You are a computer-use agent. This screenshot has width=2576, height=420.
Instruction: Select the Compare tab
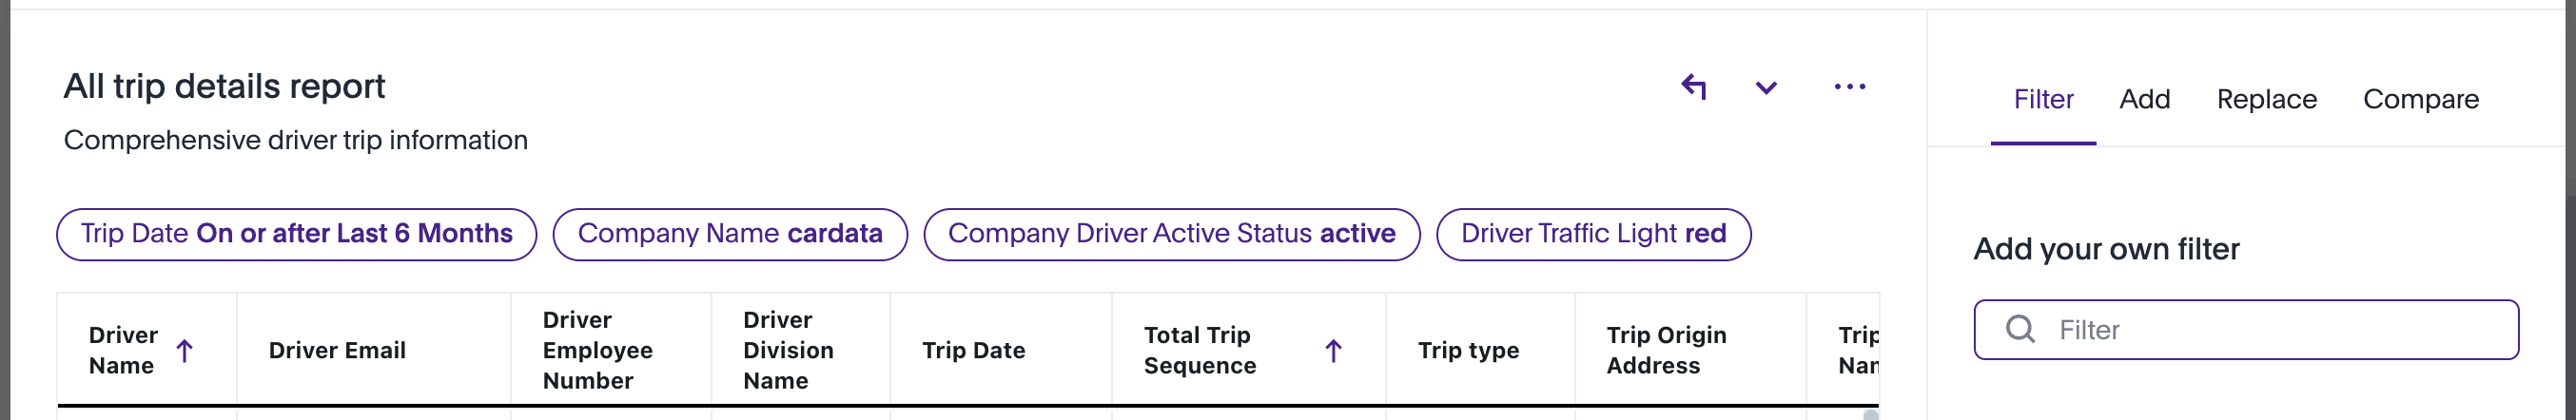point(2420,99)
